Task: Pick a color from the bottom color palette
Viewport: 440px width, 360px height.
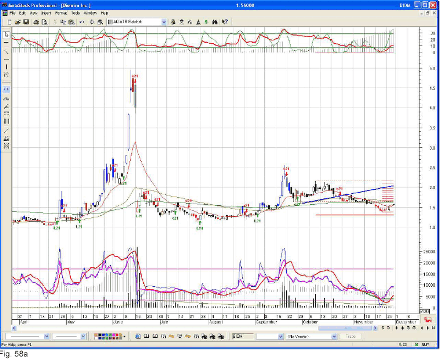Action: pyautogui.click(x=108, y=336)
